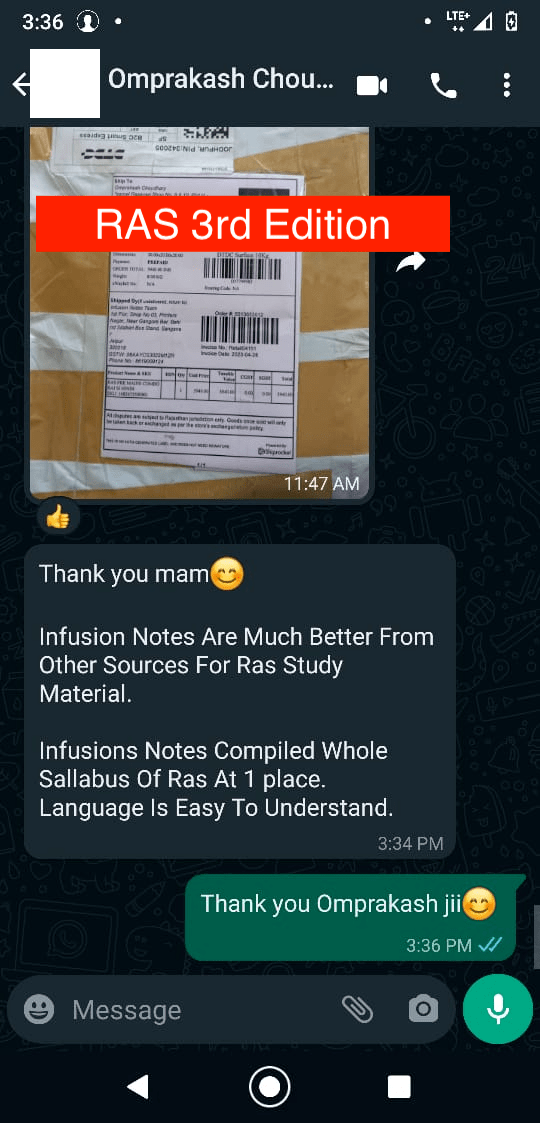Tap the Android recent apps square
Screen dimensions: 540x1123
[399, 1087]
